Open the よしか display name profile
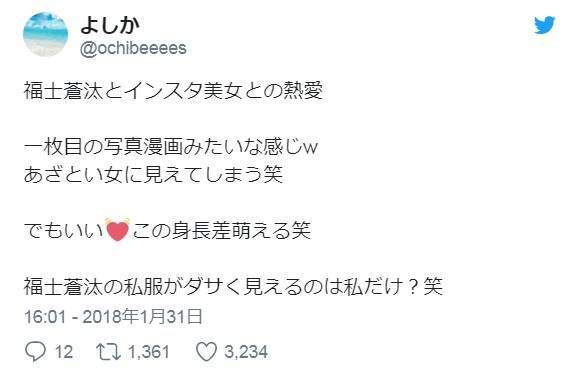The image size is (578, 378). pyautogui.click(x=110, y=25)
